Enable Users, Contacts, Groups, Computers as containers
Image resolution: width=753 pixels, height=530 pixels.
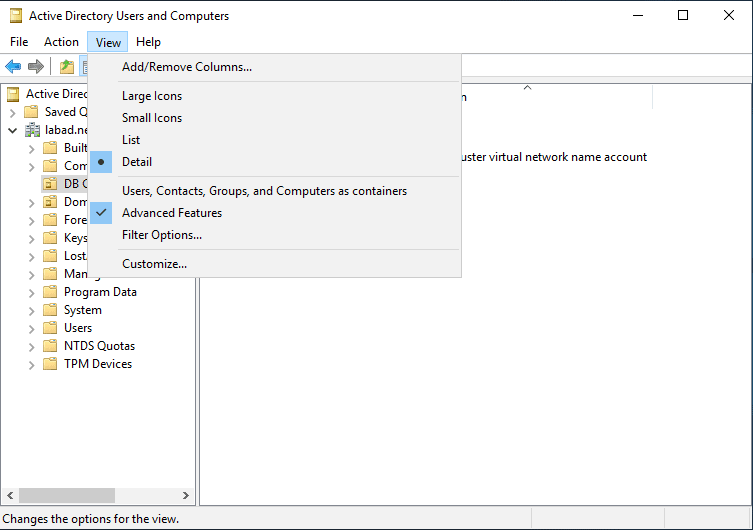[264, 191]
